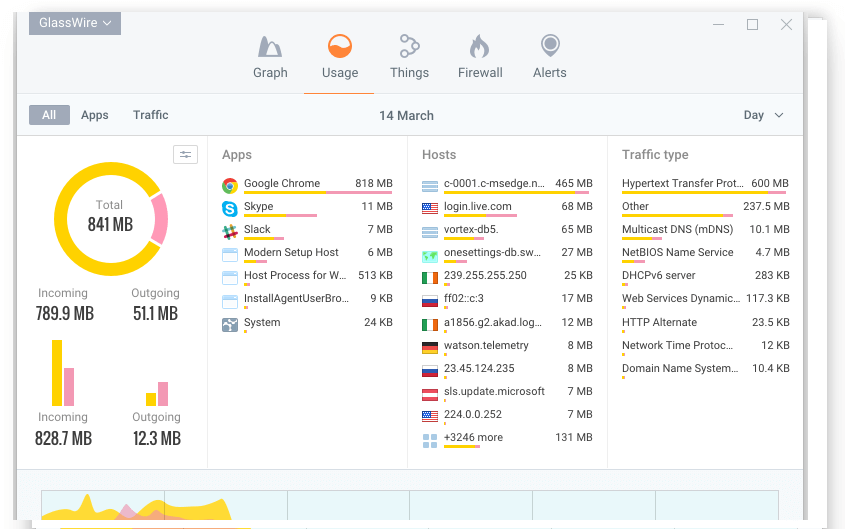
Task: Click the flag icon beside 23.45.124.235
Action: (x=430, y=371)
